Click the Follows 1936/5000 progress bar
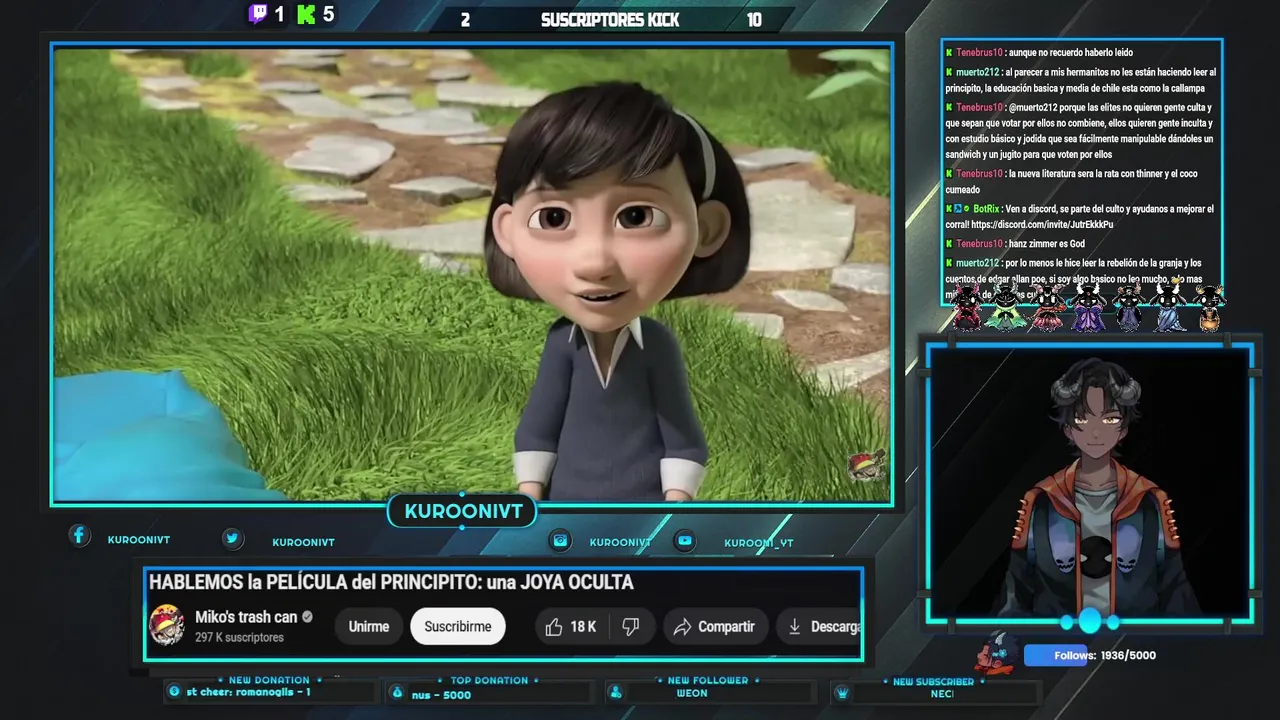The image size is (1280, 720). pos(1091,655)
